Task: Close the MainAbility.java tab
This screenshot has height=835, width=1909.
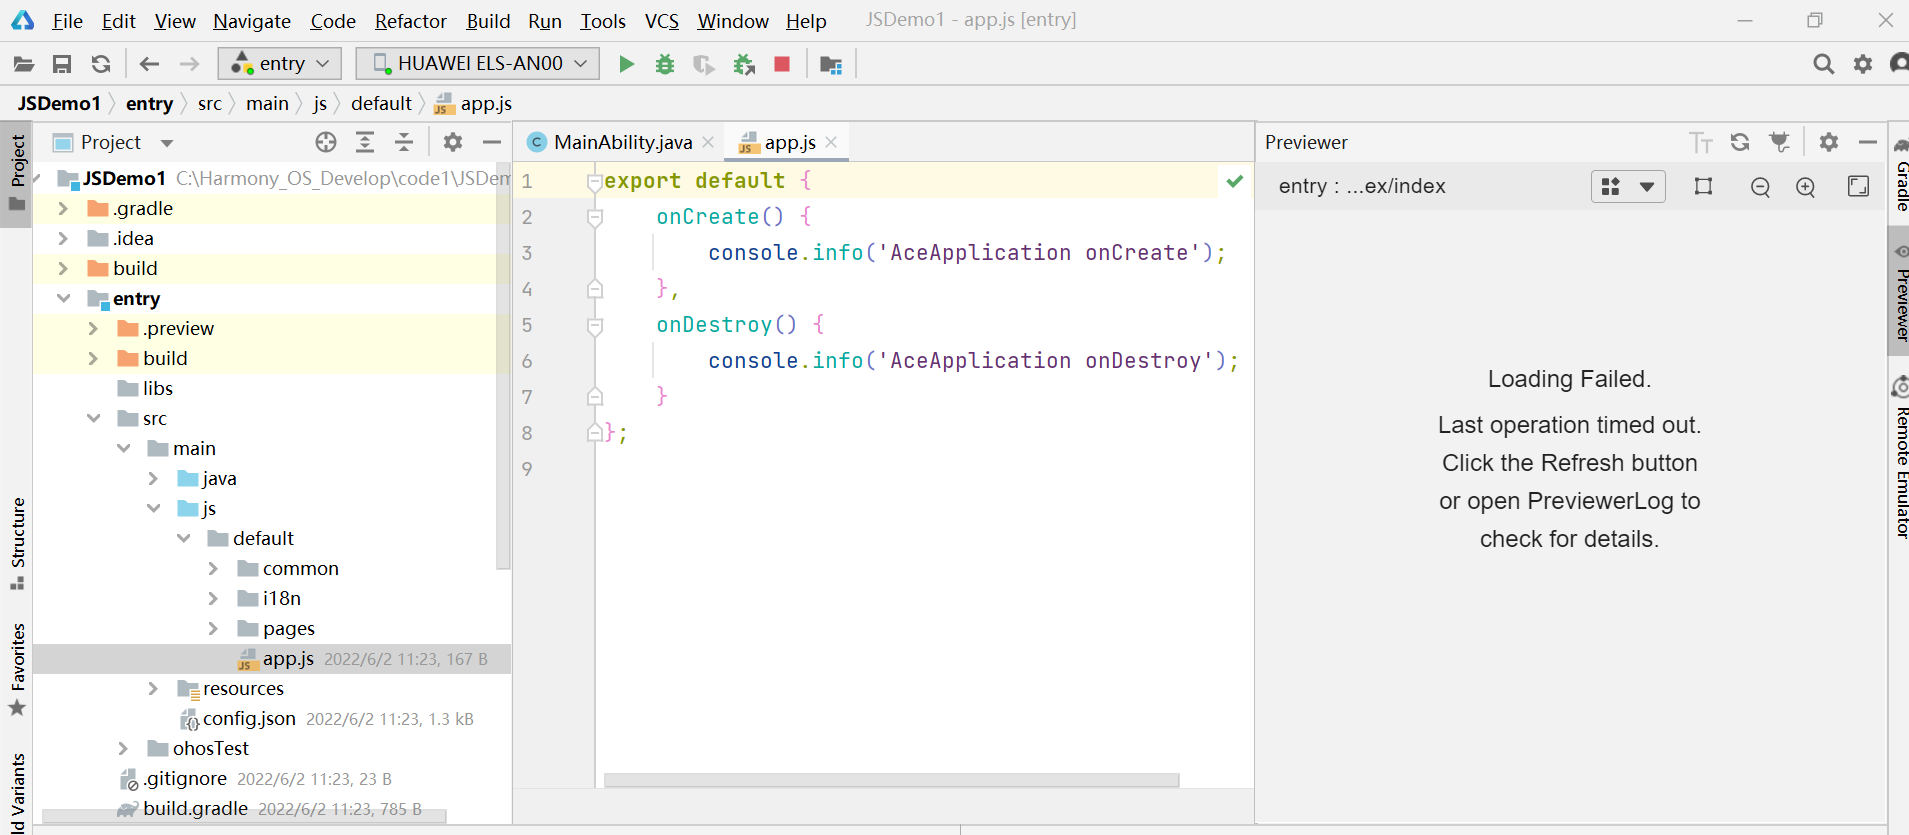Action: (x=708, y=142)
